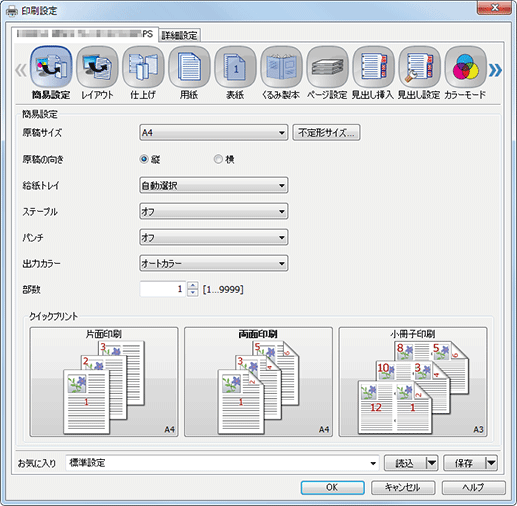Choose the 片面印刷 quick print thumbnail
The height and width of the screenshot is (506, 517).
coord(104,382)
